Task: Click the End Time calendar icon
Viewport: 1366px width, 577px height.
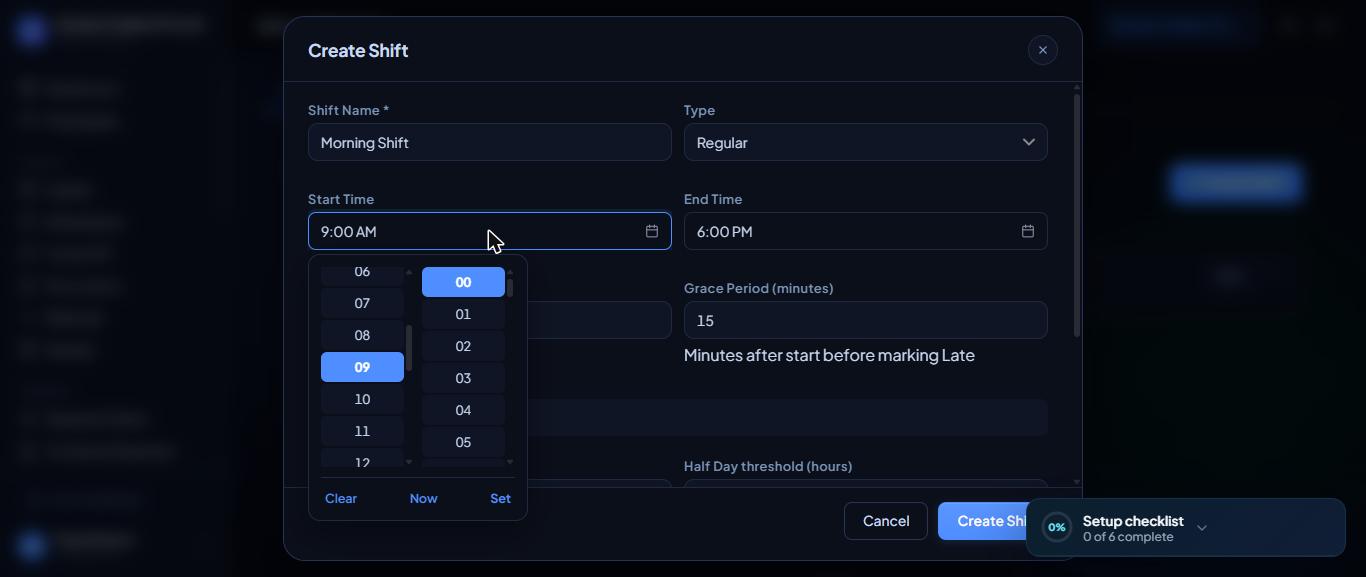Action: pyautogui.click(x=1027, y=231)
